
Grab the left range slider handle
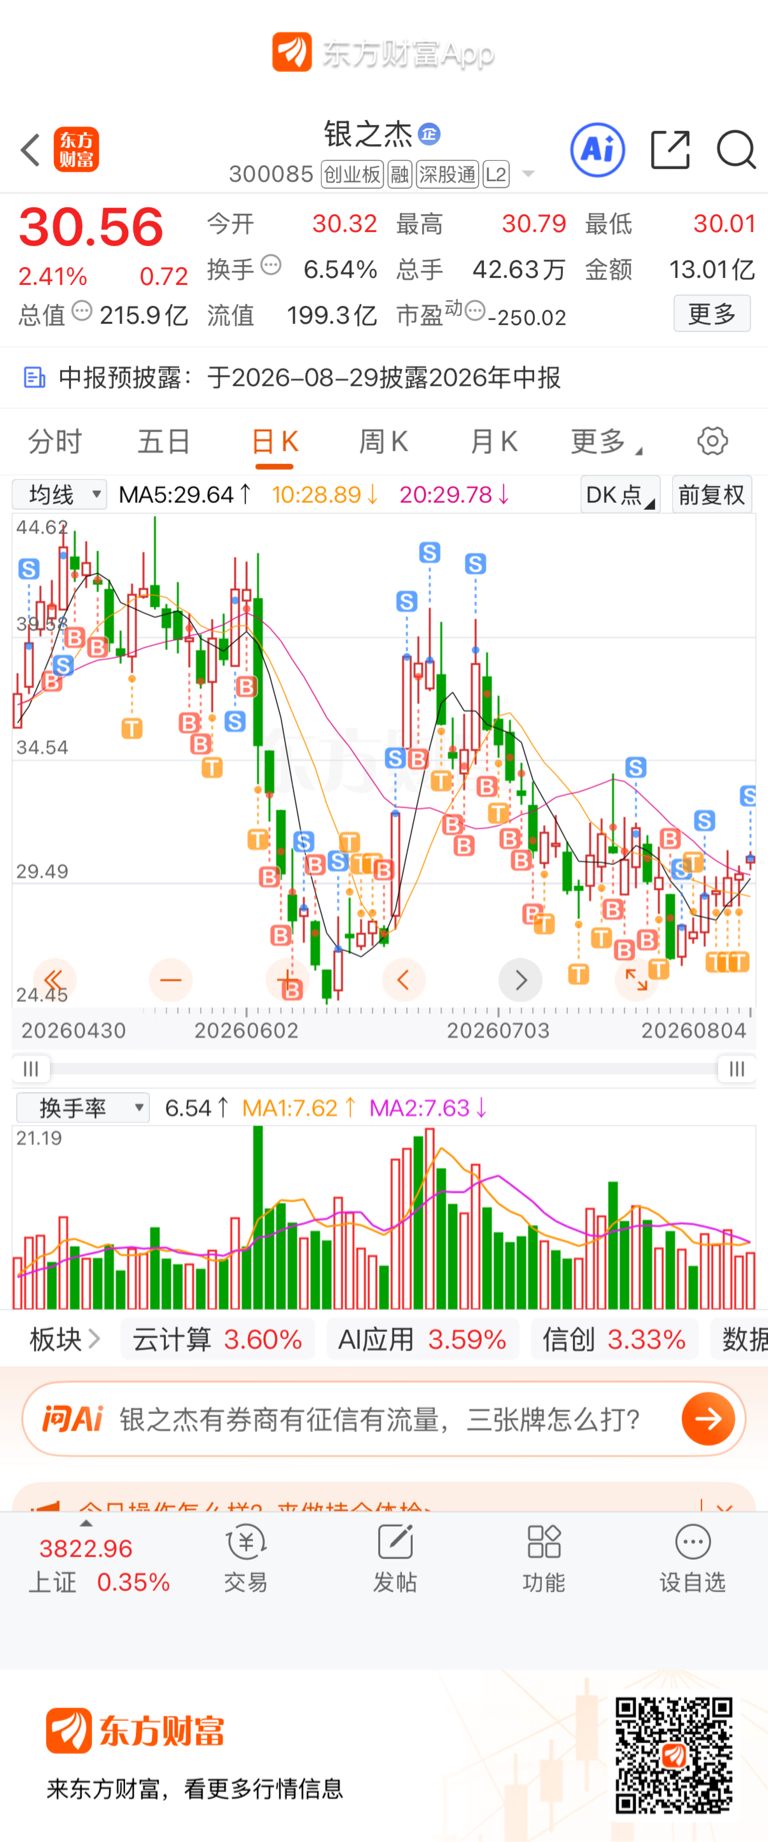[31, 1069]
